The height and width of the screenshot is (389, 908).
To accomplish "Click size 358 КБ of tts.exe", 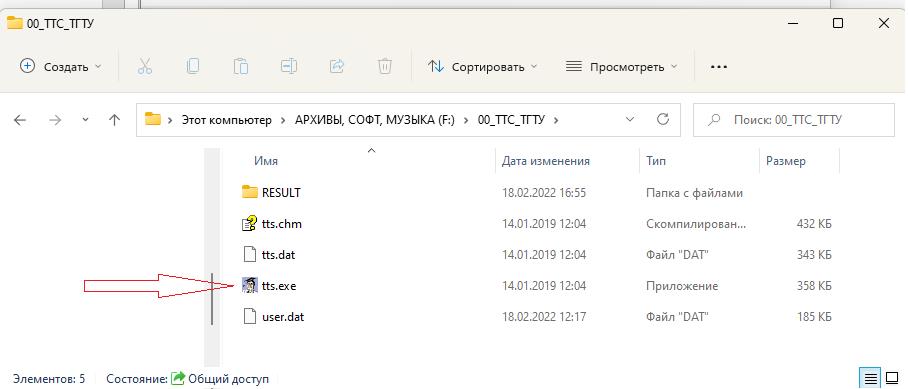I will coord(814,286).
